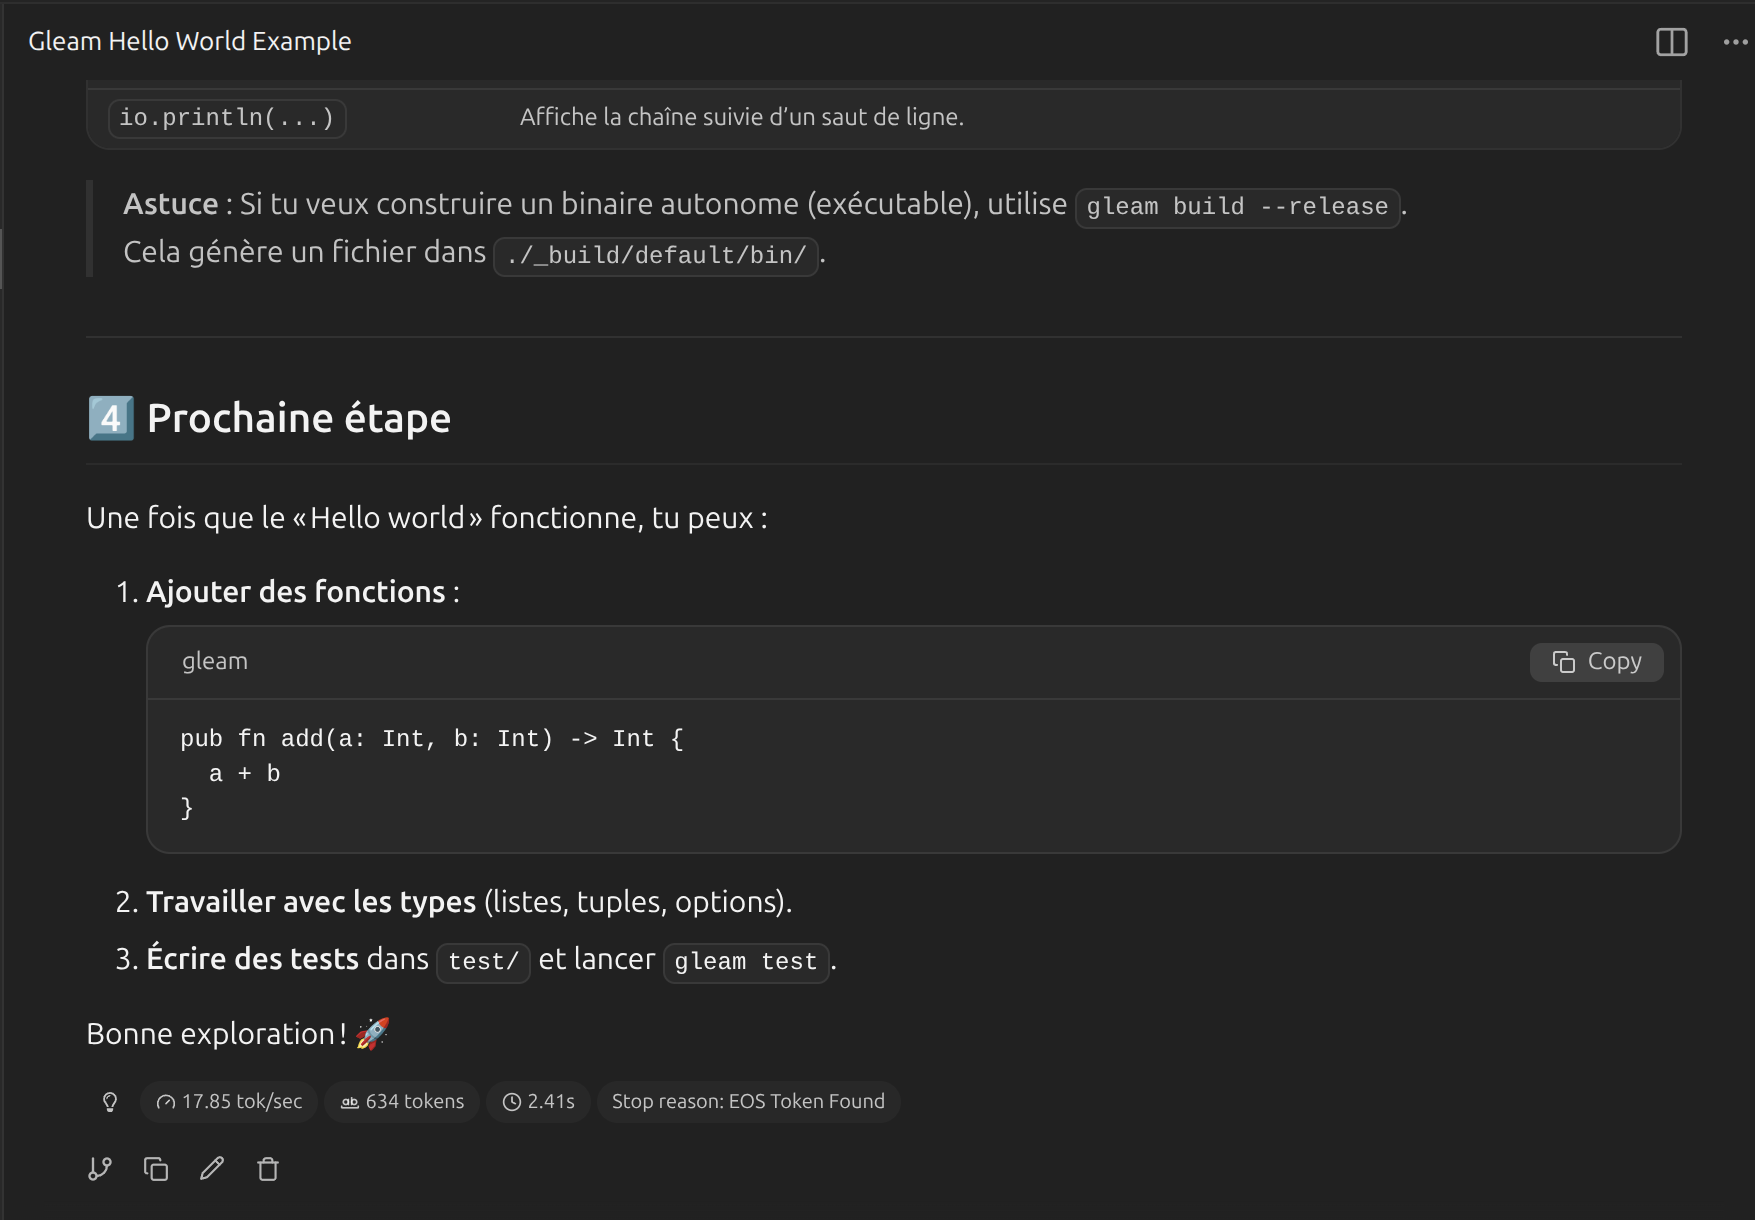Edit the message with the pencil icon

pyautogui.click(x=212, y=1168)
